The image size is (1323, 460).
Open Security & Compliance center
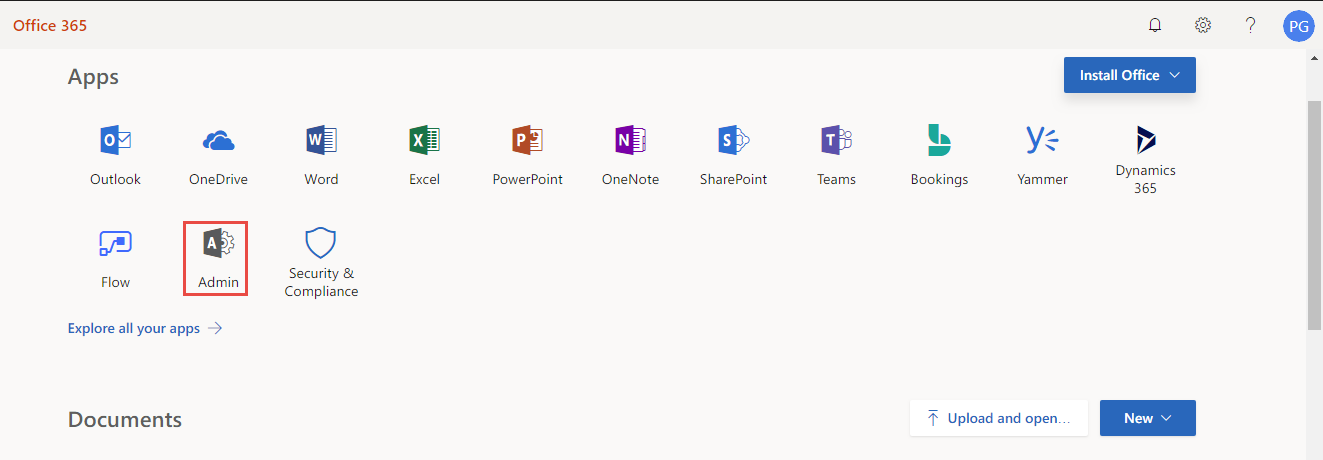click(x=321, y=262)
